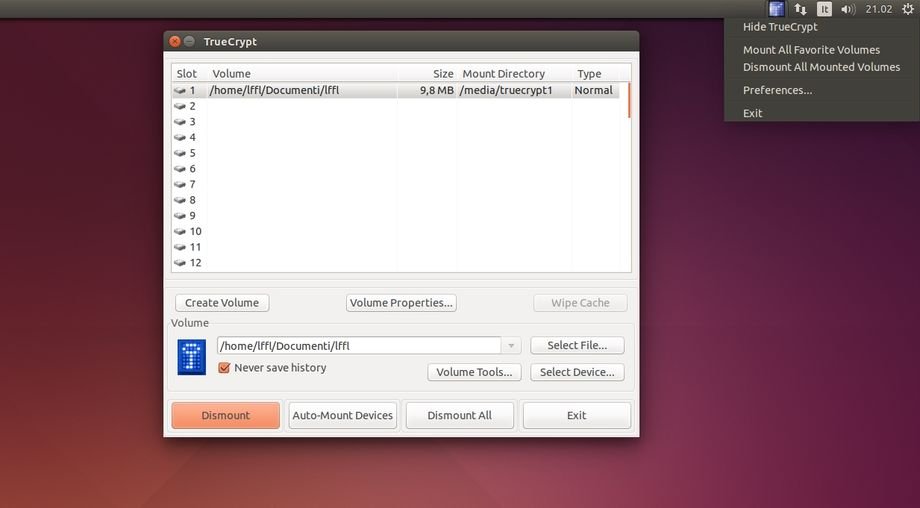The height and width of the screenshot is (508, 920).
Task: Select drive icon of slot 9
Action: [180, 216]
